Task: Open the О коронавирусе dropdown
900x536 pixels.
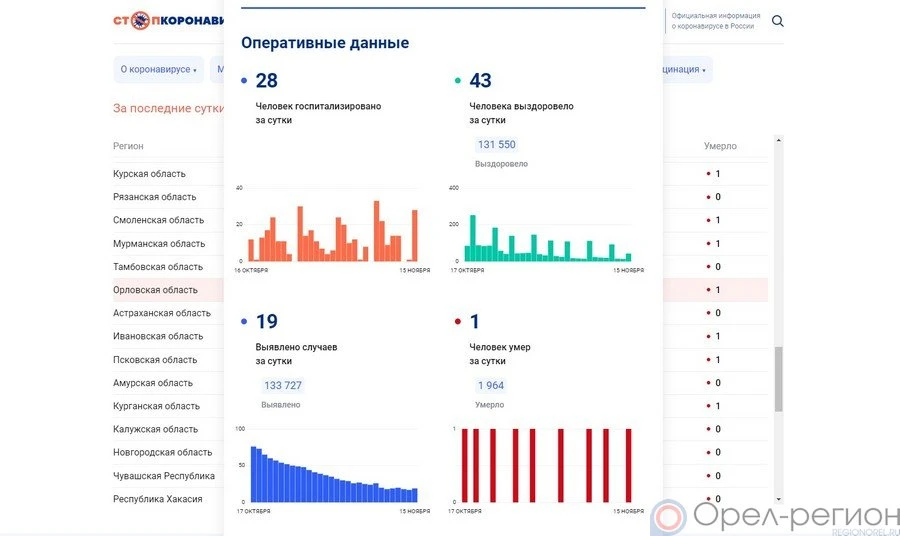Action: (159, 70)
